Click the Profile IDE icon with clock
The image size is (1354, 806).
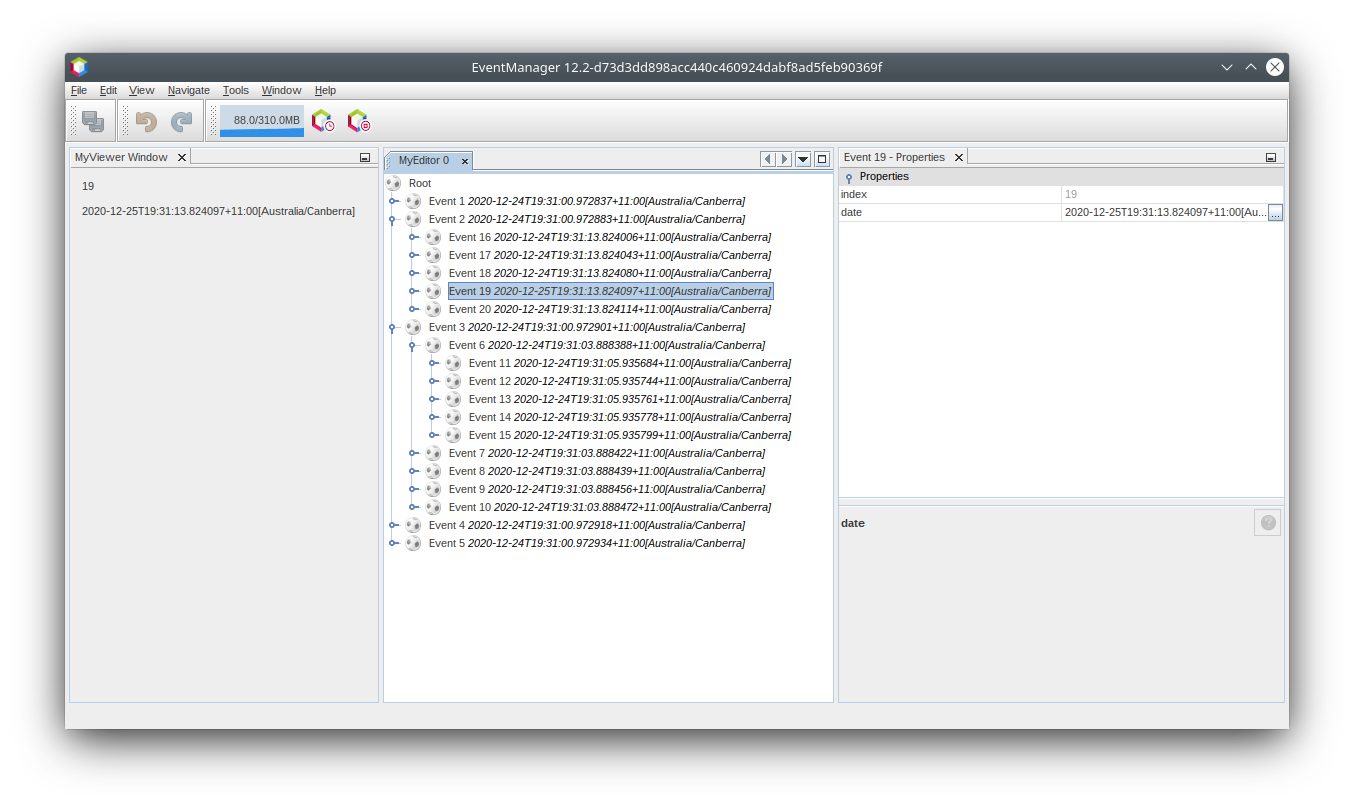point(323,121)
